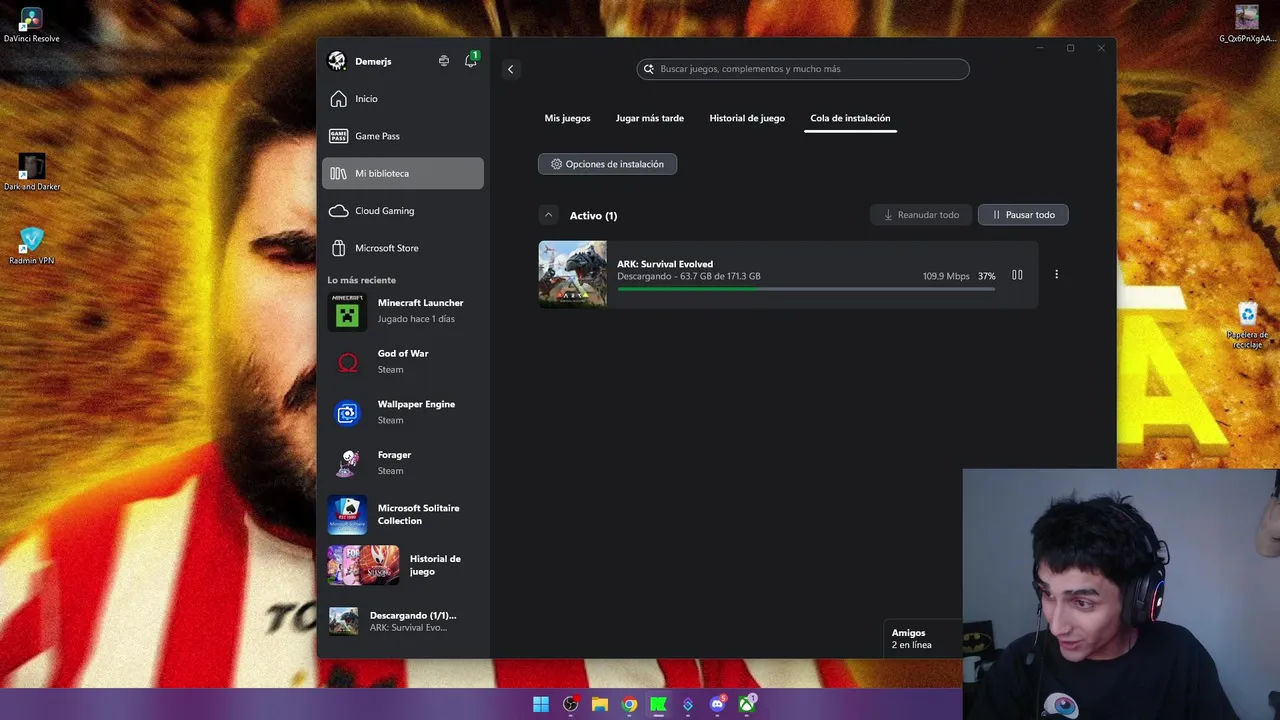
Task: Collapse the Activo (1) section
Action: click(548, 215)
